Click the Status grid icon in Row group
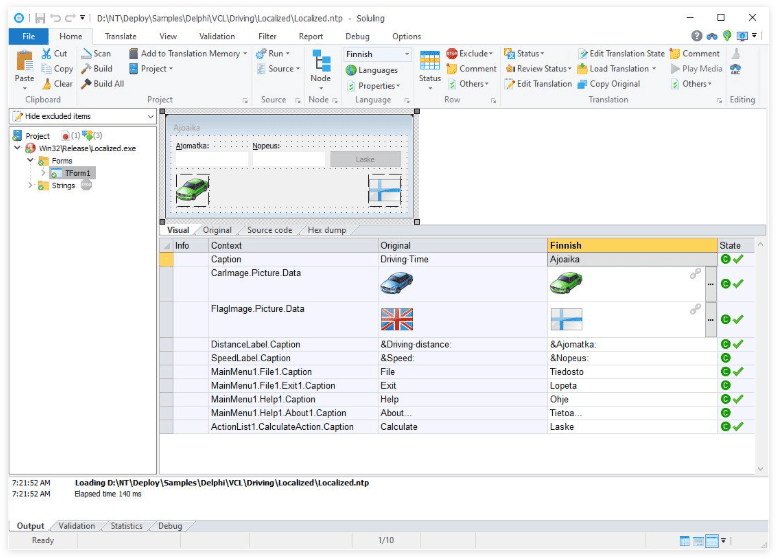The width and height of the screenshot is (777, 558). pyautogui.click(x=430, y=61)
